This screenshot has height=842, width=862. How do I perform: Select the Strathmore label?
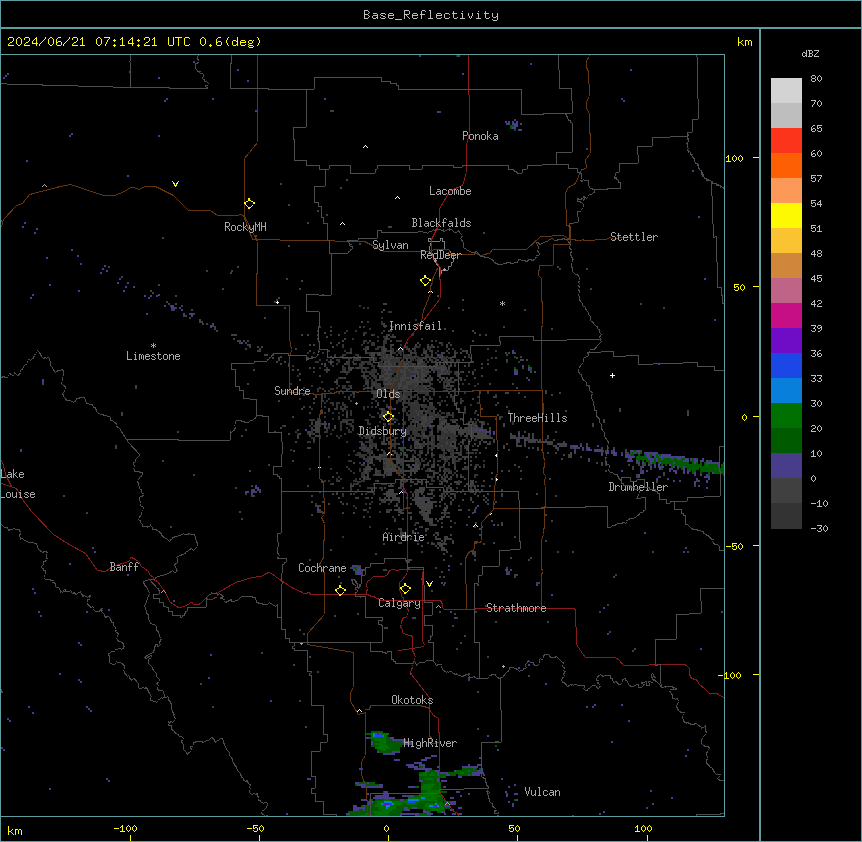click(516, 608)
